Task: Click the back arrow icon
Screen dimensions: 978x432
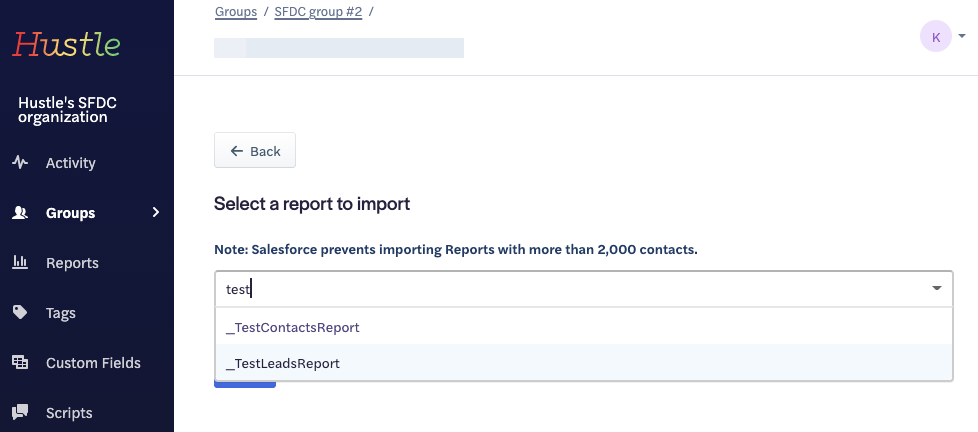Action: pos(236,151)
